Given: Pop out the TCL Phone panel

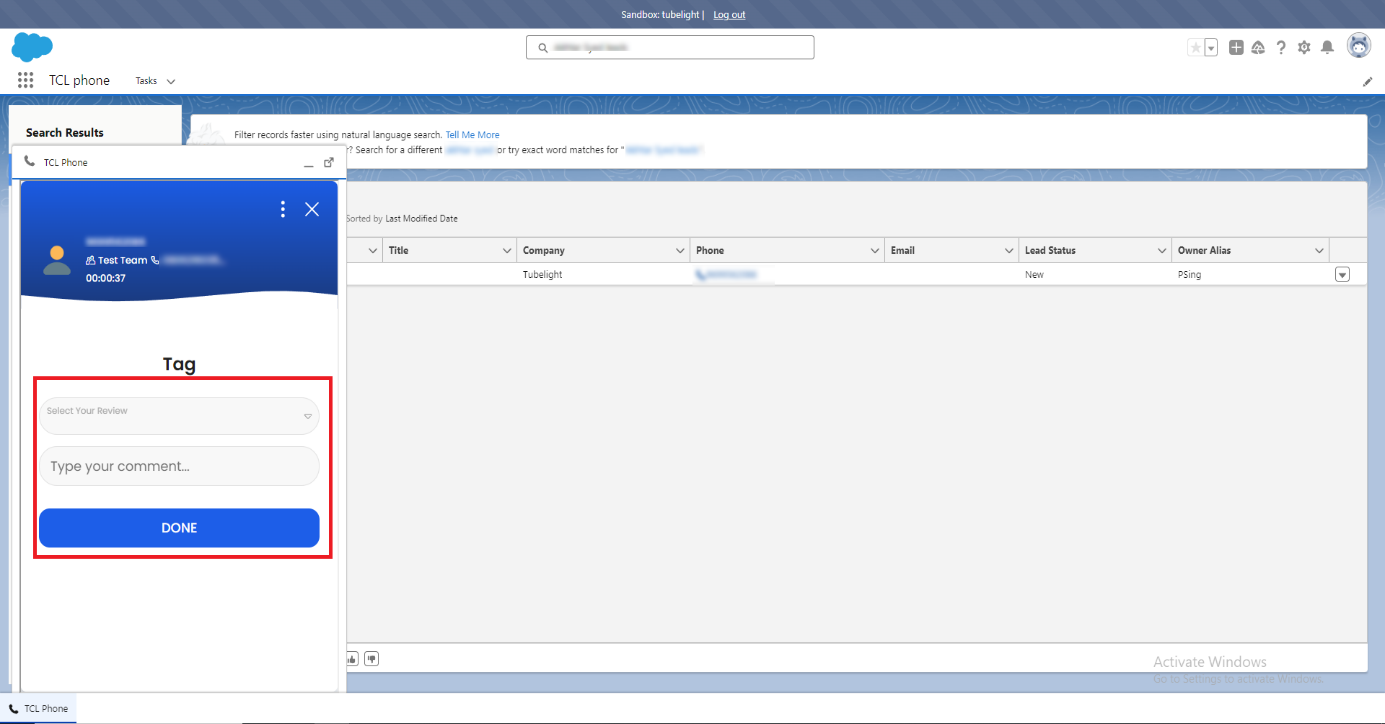Looking at the screenshot, I should tap(329, 162).
